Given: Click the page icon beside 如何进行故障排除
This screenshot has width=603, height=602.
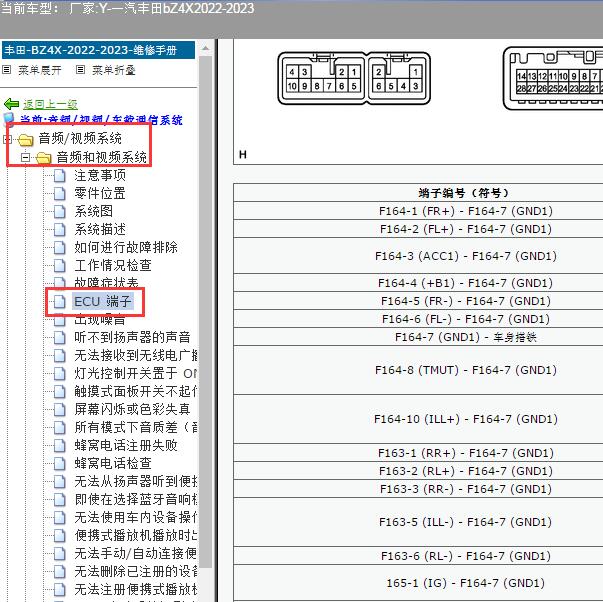Looking at the screenshot, I should [x=60, y=247].
